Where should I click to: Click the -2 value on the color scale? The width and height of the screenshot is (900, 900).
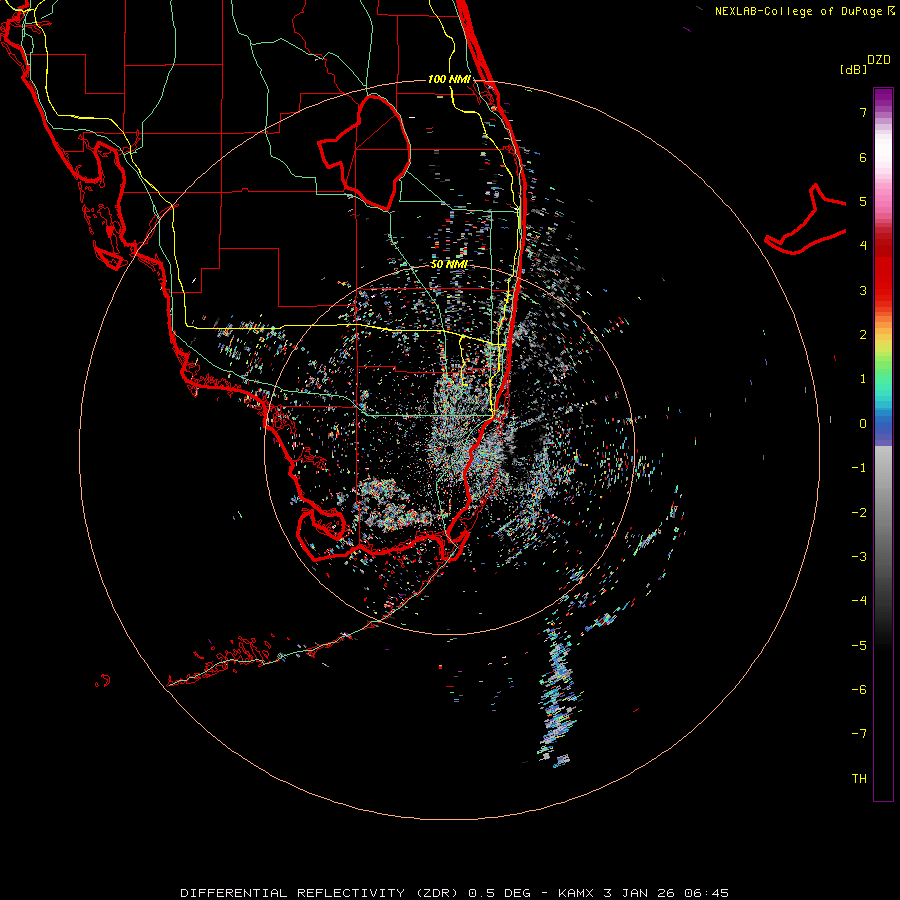[x=859, y=513]
